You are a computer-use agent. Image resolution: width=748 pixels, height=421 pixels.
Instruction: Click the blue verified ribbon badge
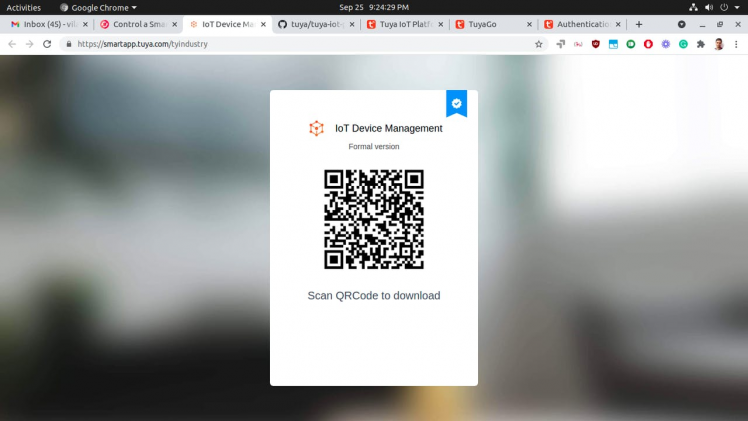pyautogui.click(x=457, y=103)
